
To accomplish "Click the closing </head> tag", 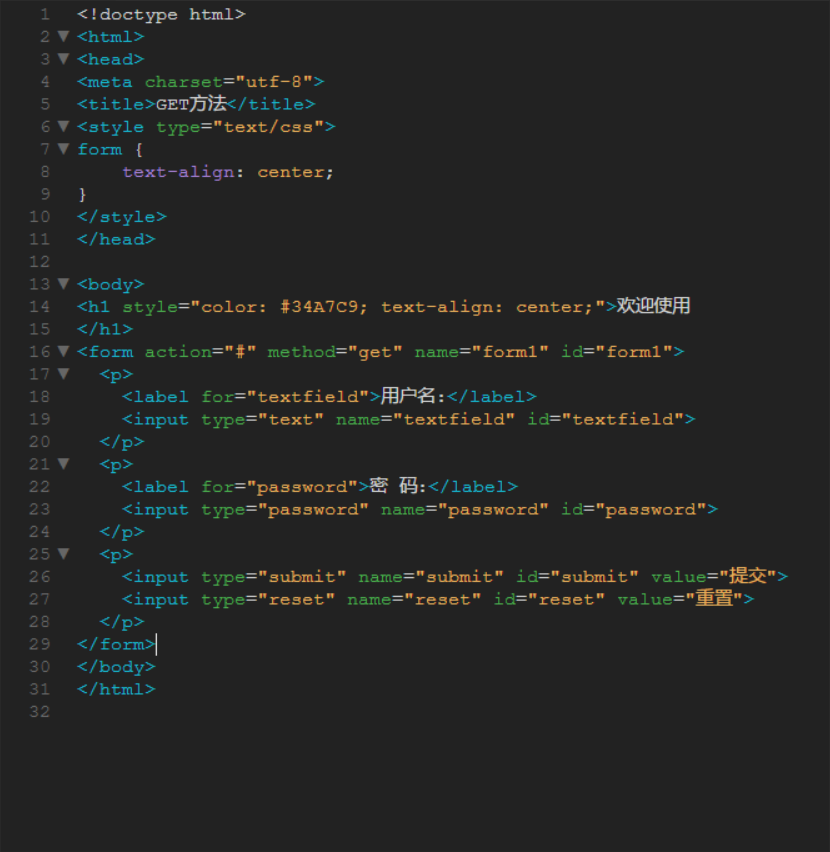I will [116, 240].
